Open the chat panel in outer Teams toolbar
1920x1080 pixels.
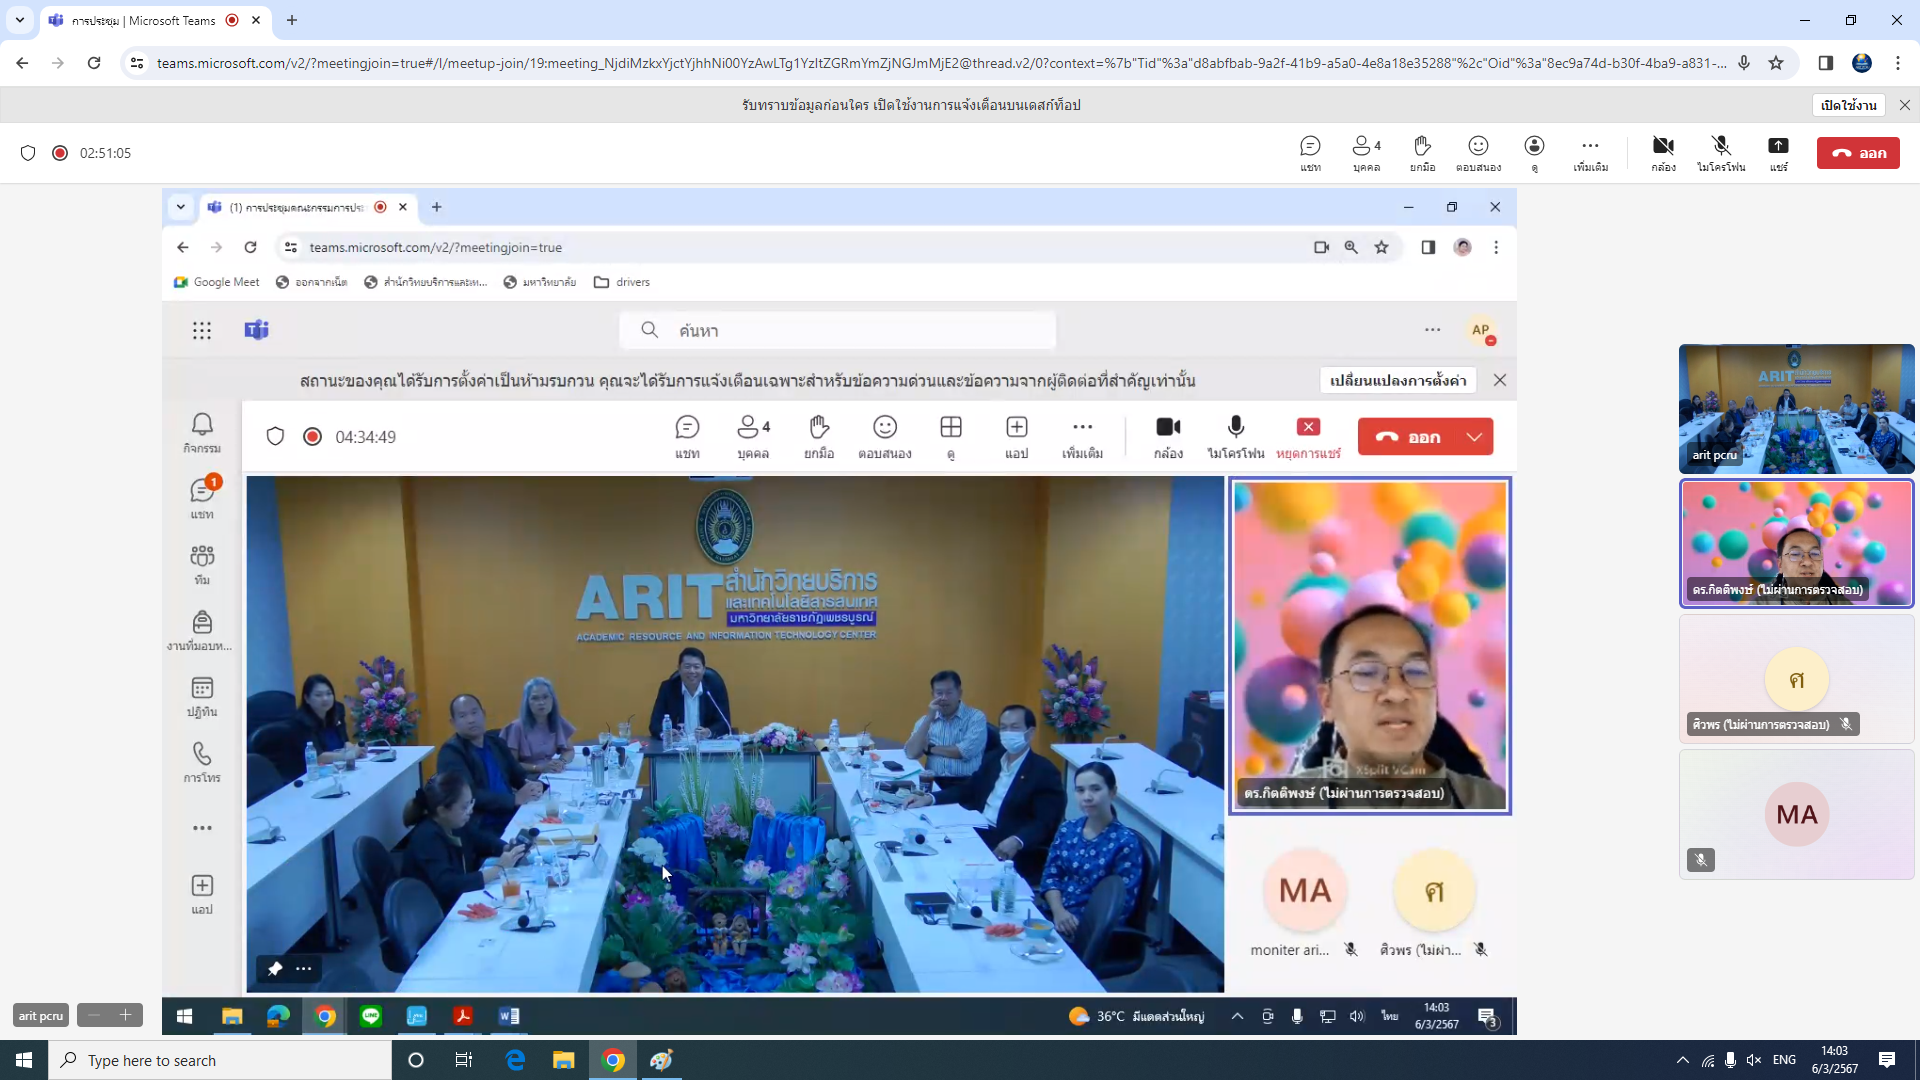(1310, 153)
